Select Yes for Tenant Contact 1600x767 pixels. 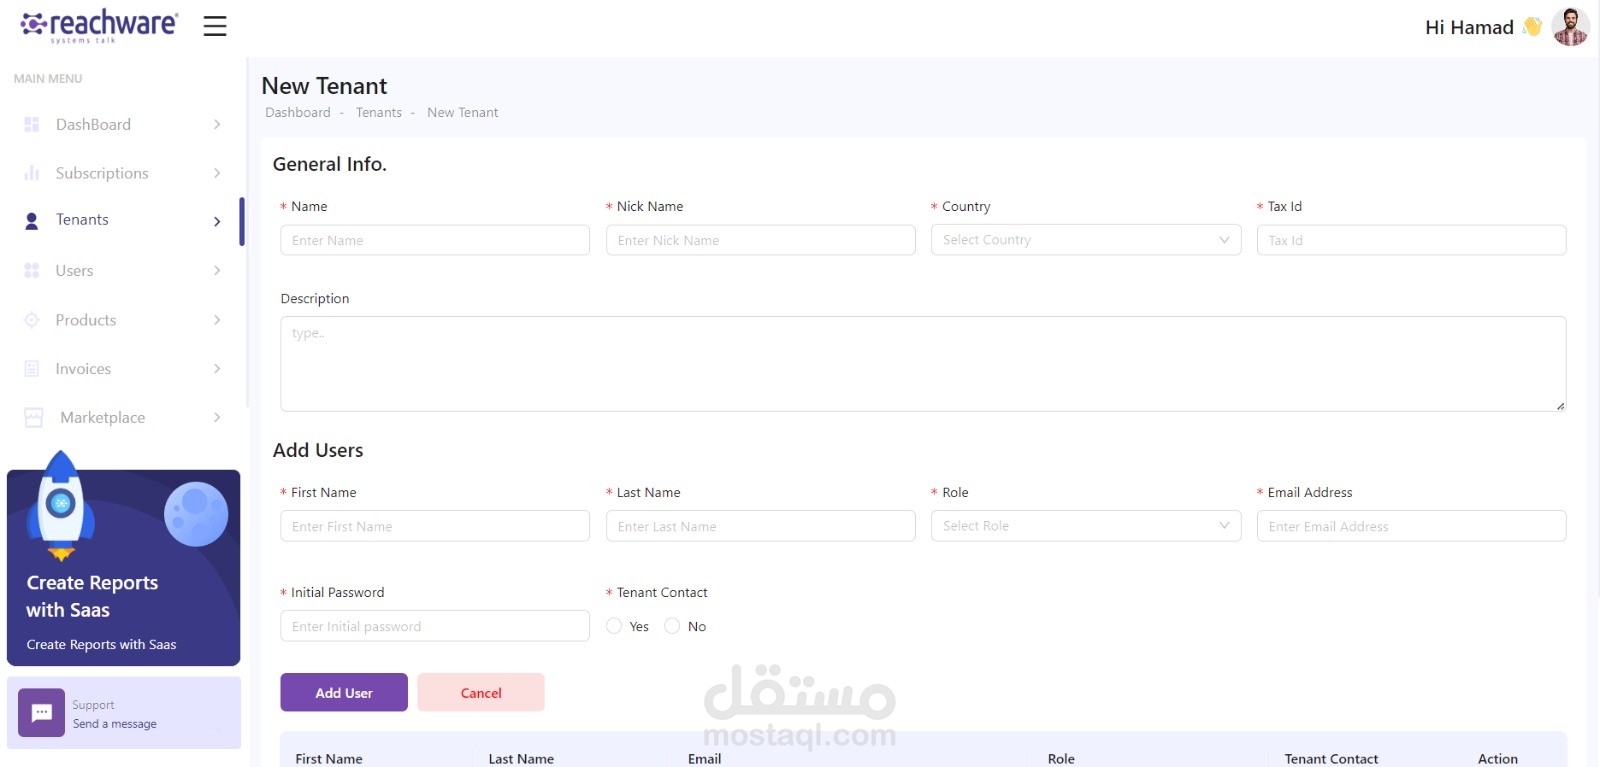614,626
